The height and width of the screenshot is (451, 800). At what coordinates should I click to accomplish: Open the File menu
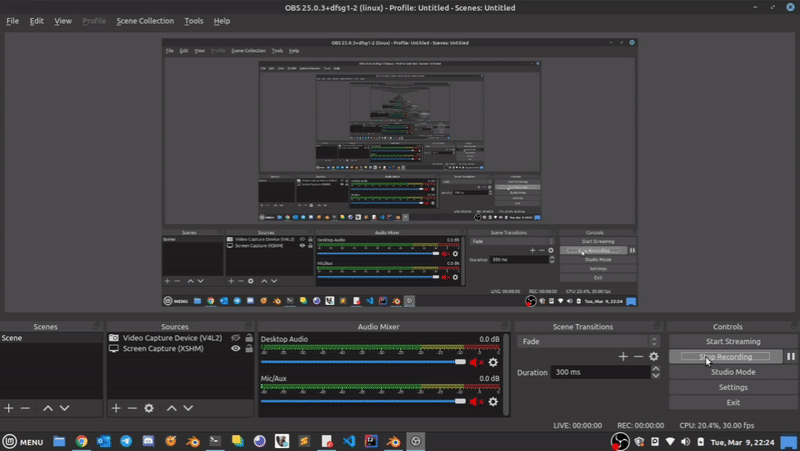point(12,21)
